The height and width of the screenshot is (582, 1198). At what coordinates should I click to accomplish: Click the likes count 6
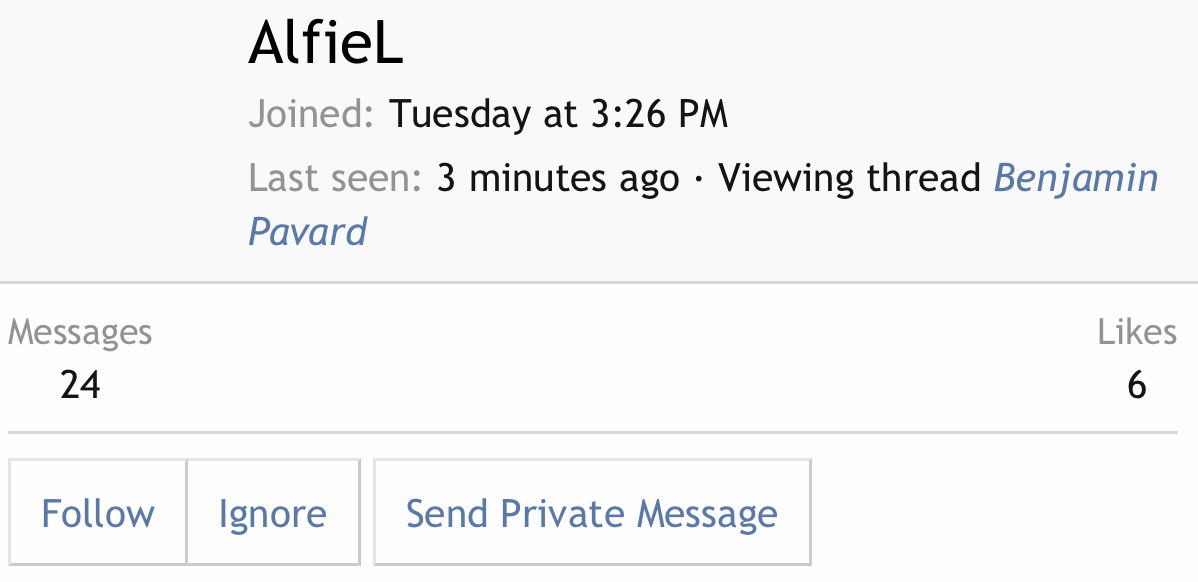[1136, 385]
